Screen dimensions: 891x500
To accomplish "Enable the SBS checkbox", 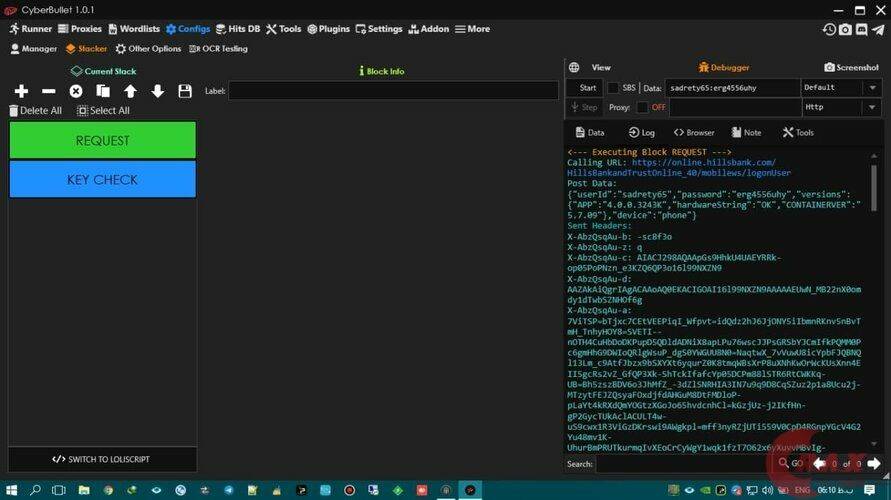I will 613,88.
